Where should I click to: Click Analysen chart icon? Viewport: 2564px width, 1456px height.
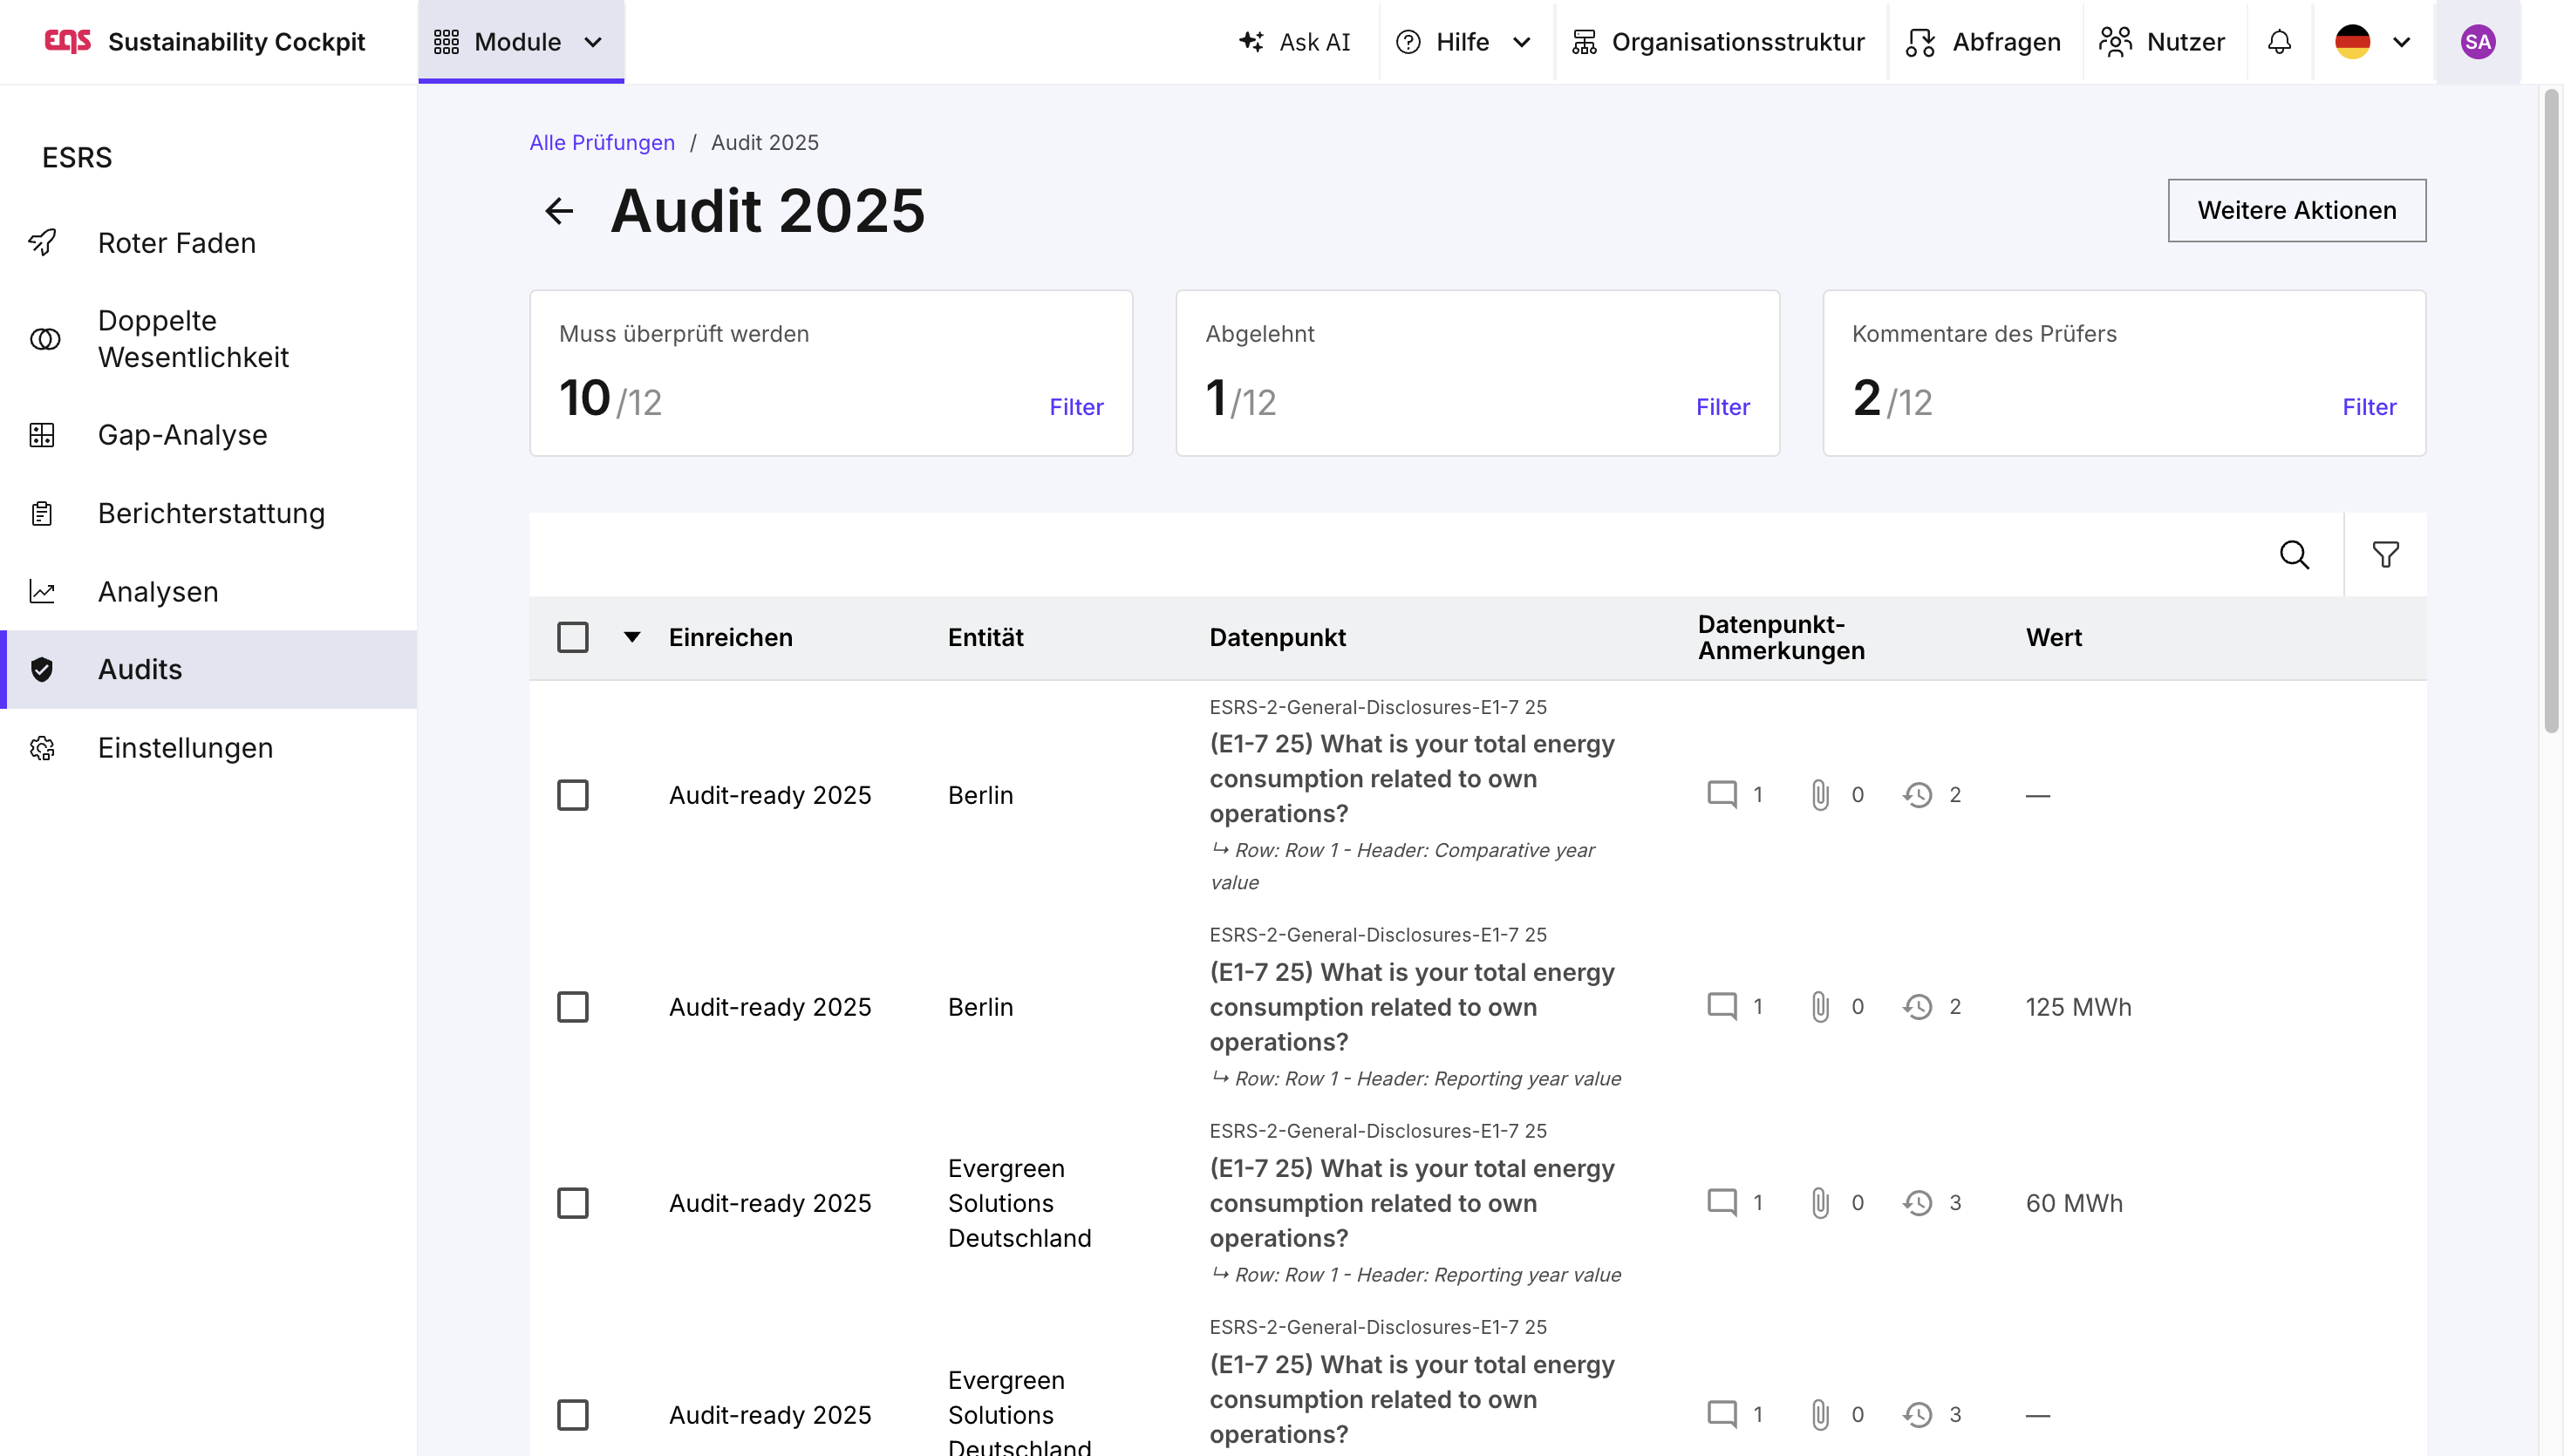[x=42, y=592]
